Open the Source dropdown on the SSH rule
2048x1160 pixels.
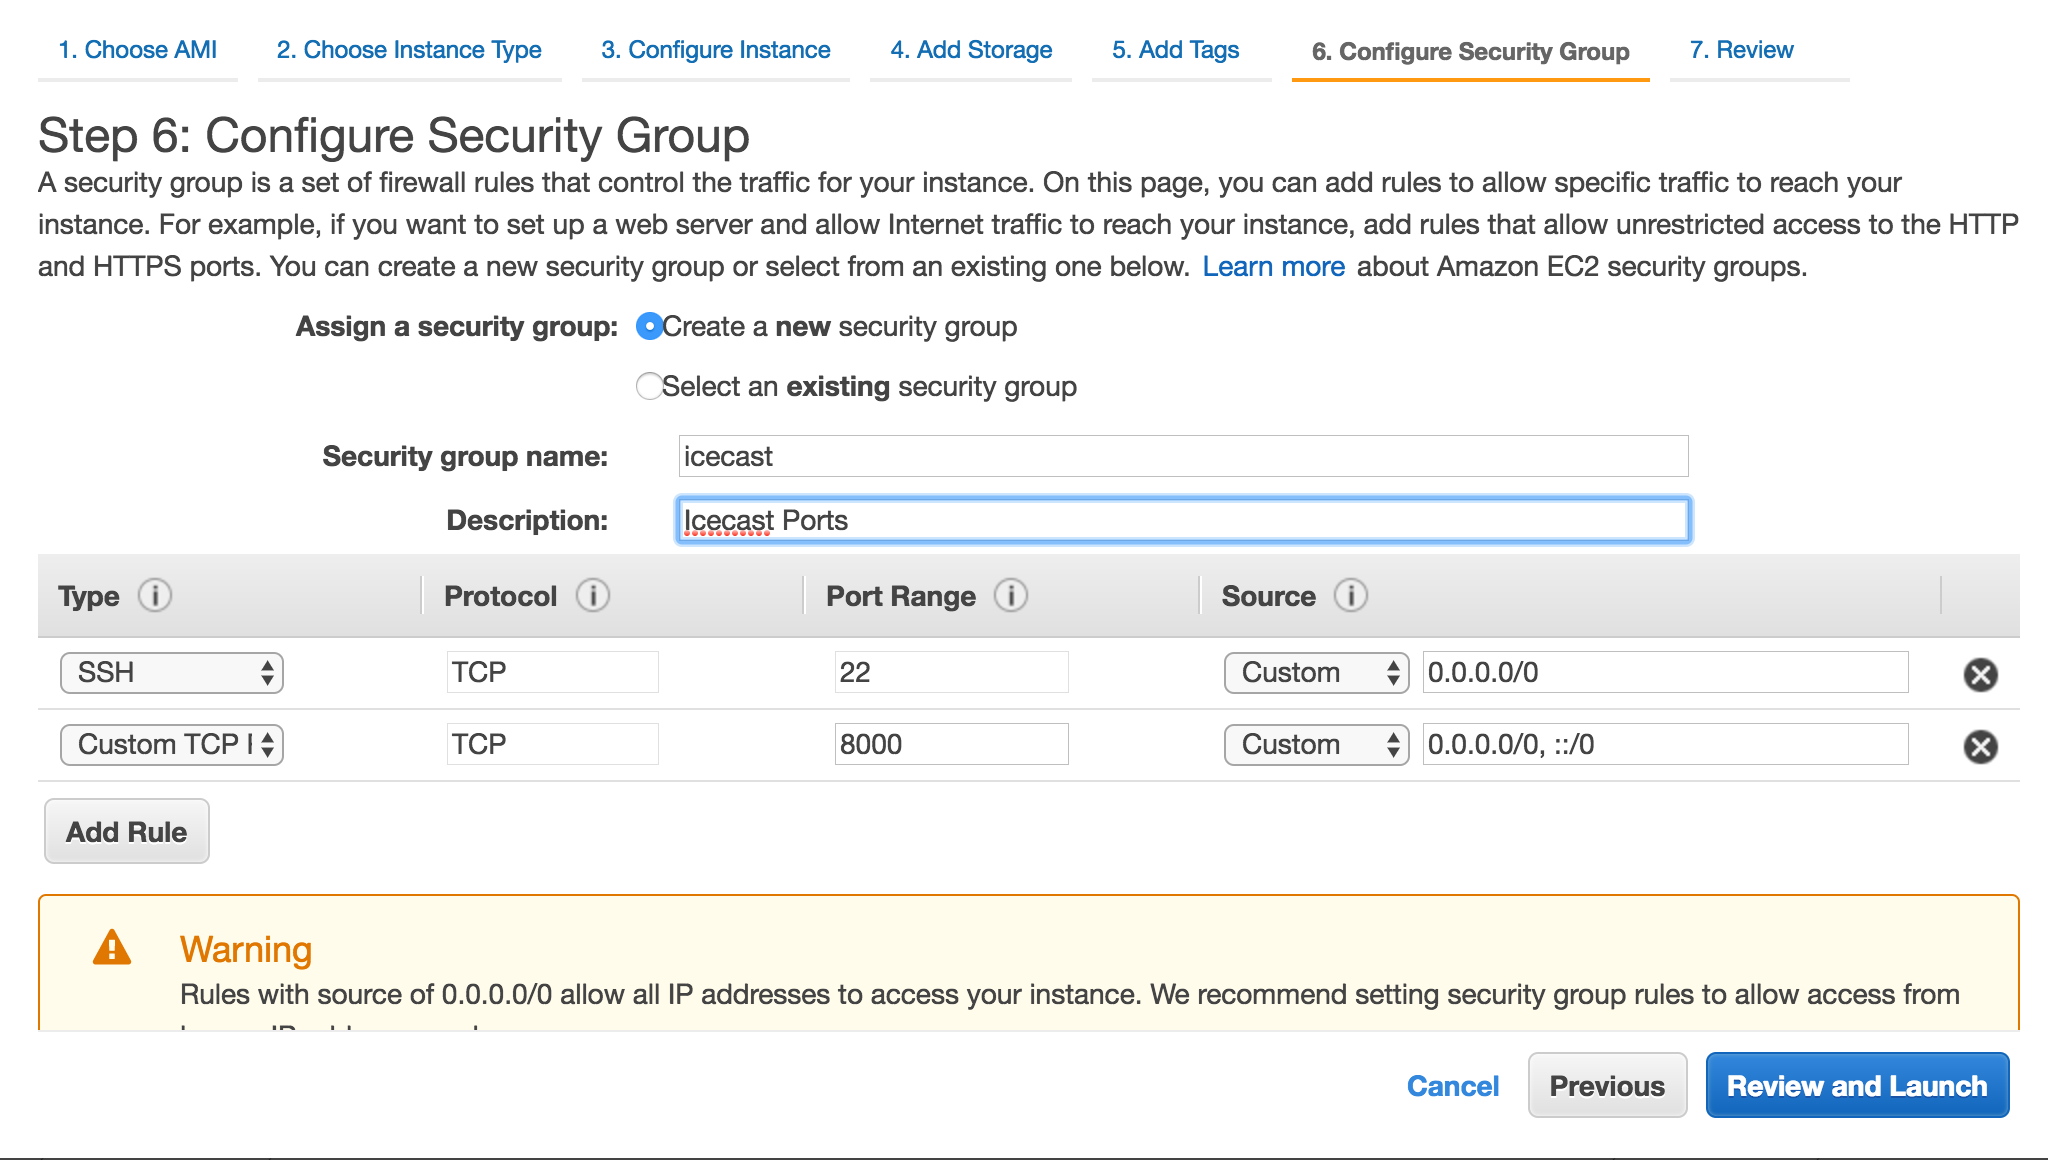point(1315,672)
